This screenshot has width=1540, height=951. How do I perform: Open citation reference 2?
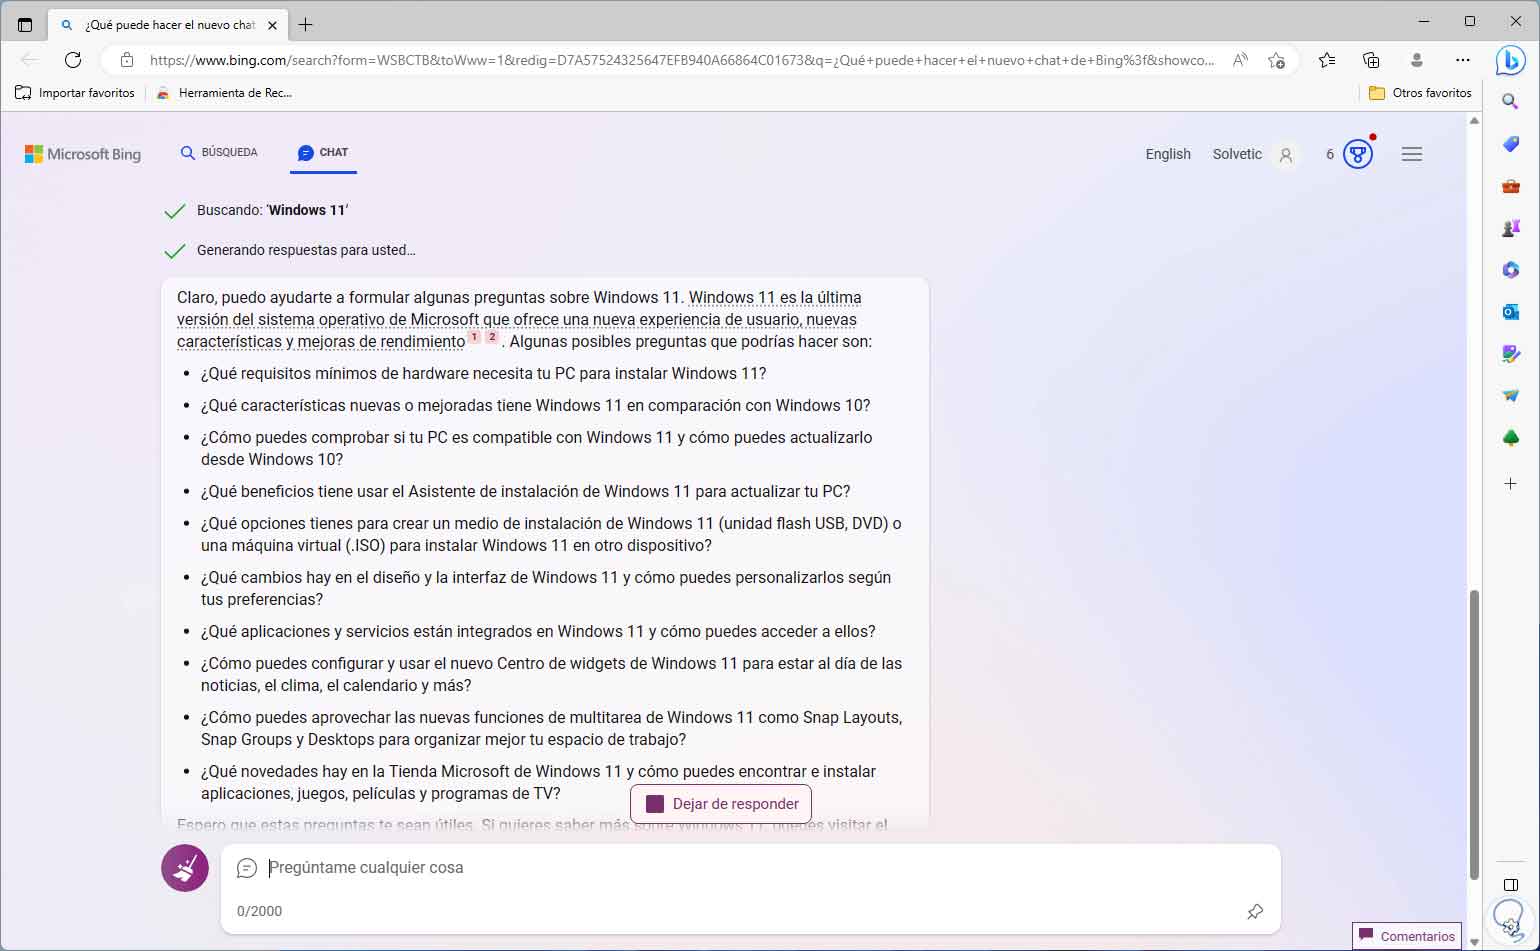click(x=492, y=337)
